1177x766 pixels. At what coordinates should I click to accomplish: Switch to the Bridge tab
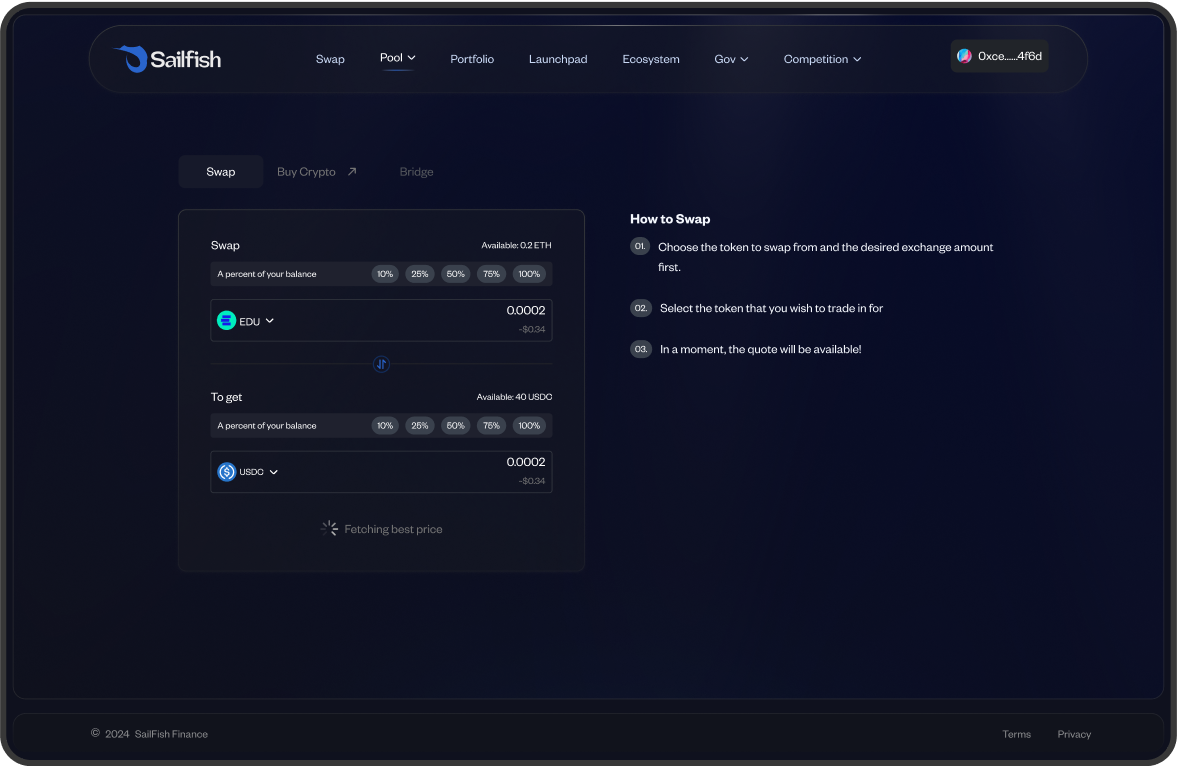(416, 172)
